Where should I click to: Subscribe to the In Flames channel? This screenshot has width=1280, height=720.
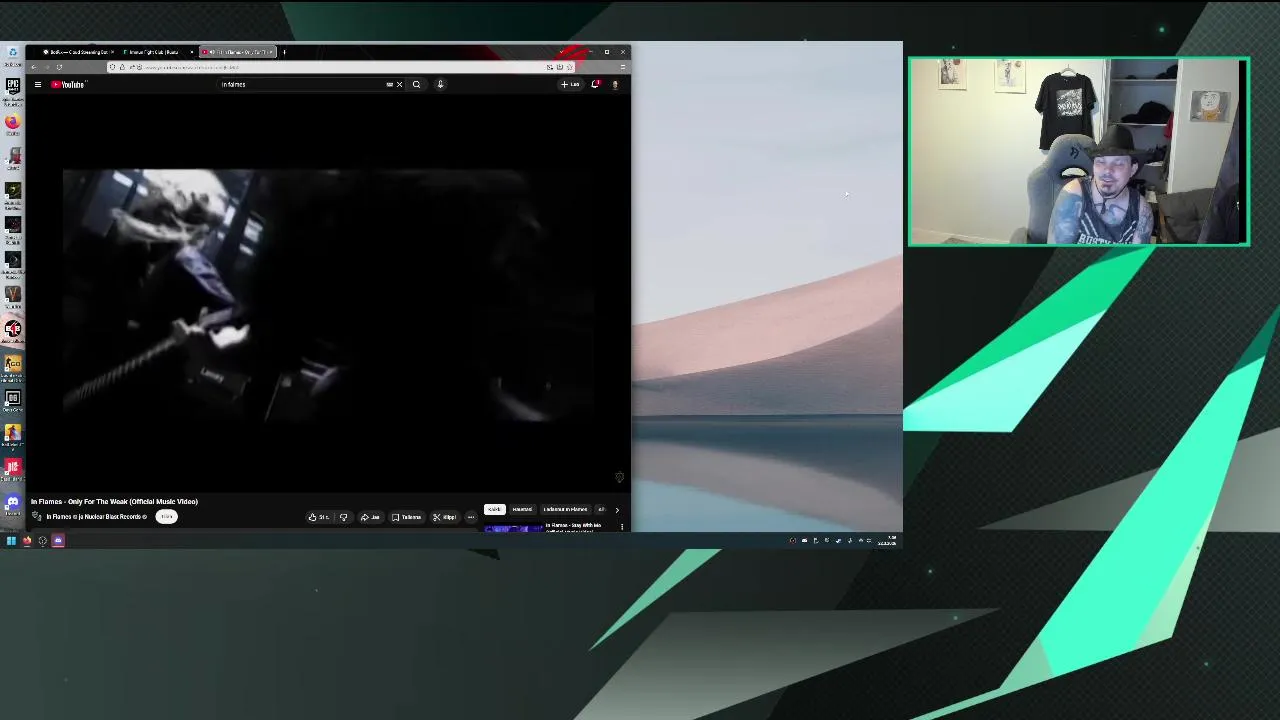coord(167,517)
